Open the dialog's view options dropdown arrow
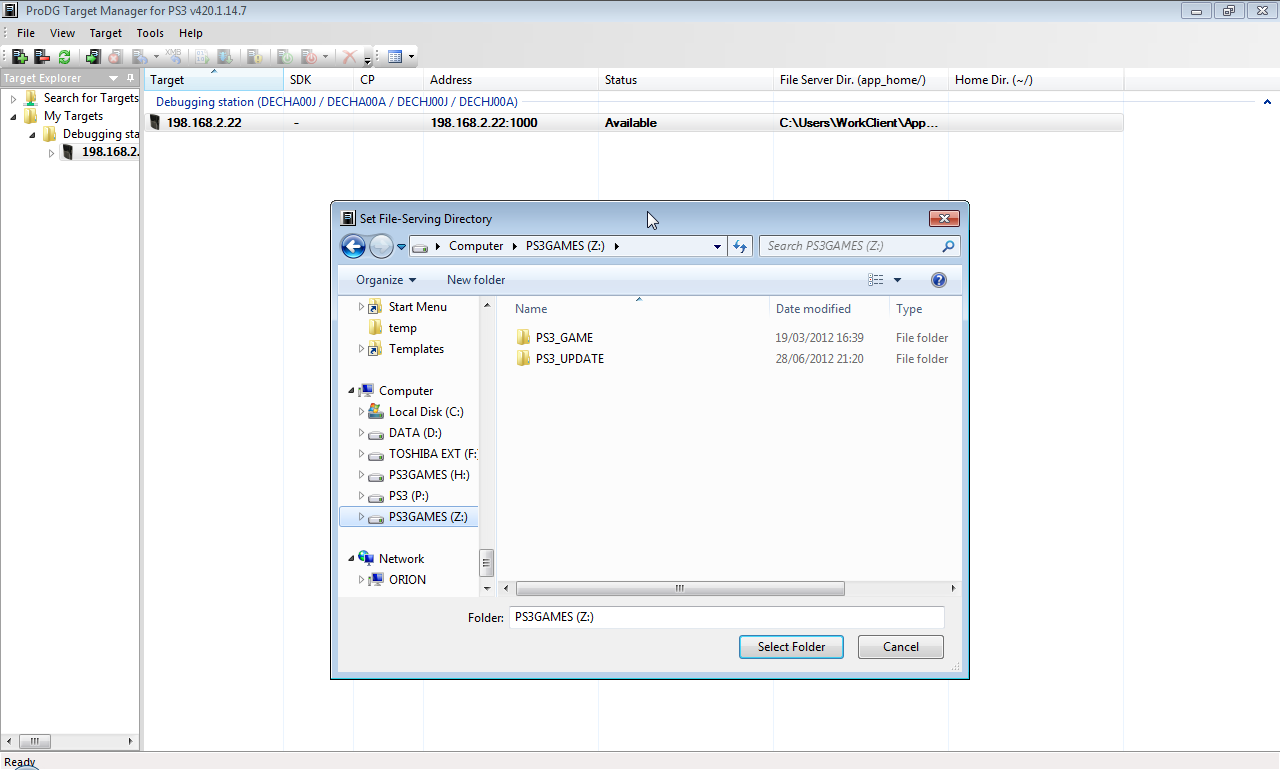This screenshot has height=770, width=1280. pos(897,280)
